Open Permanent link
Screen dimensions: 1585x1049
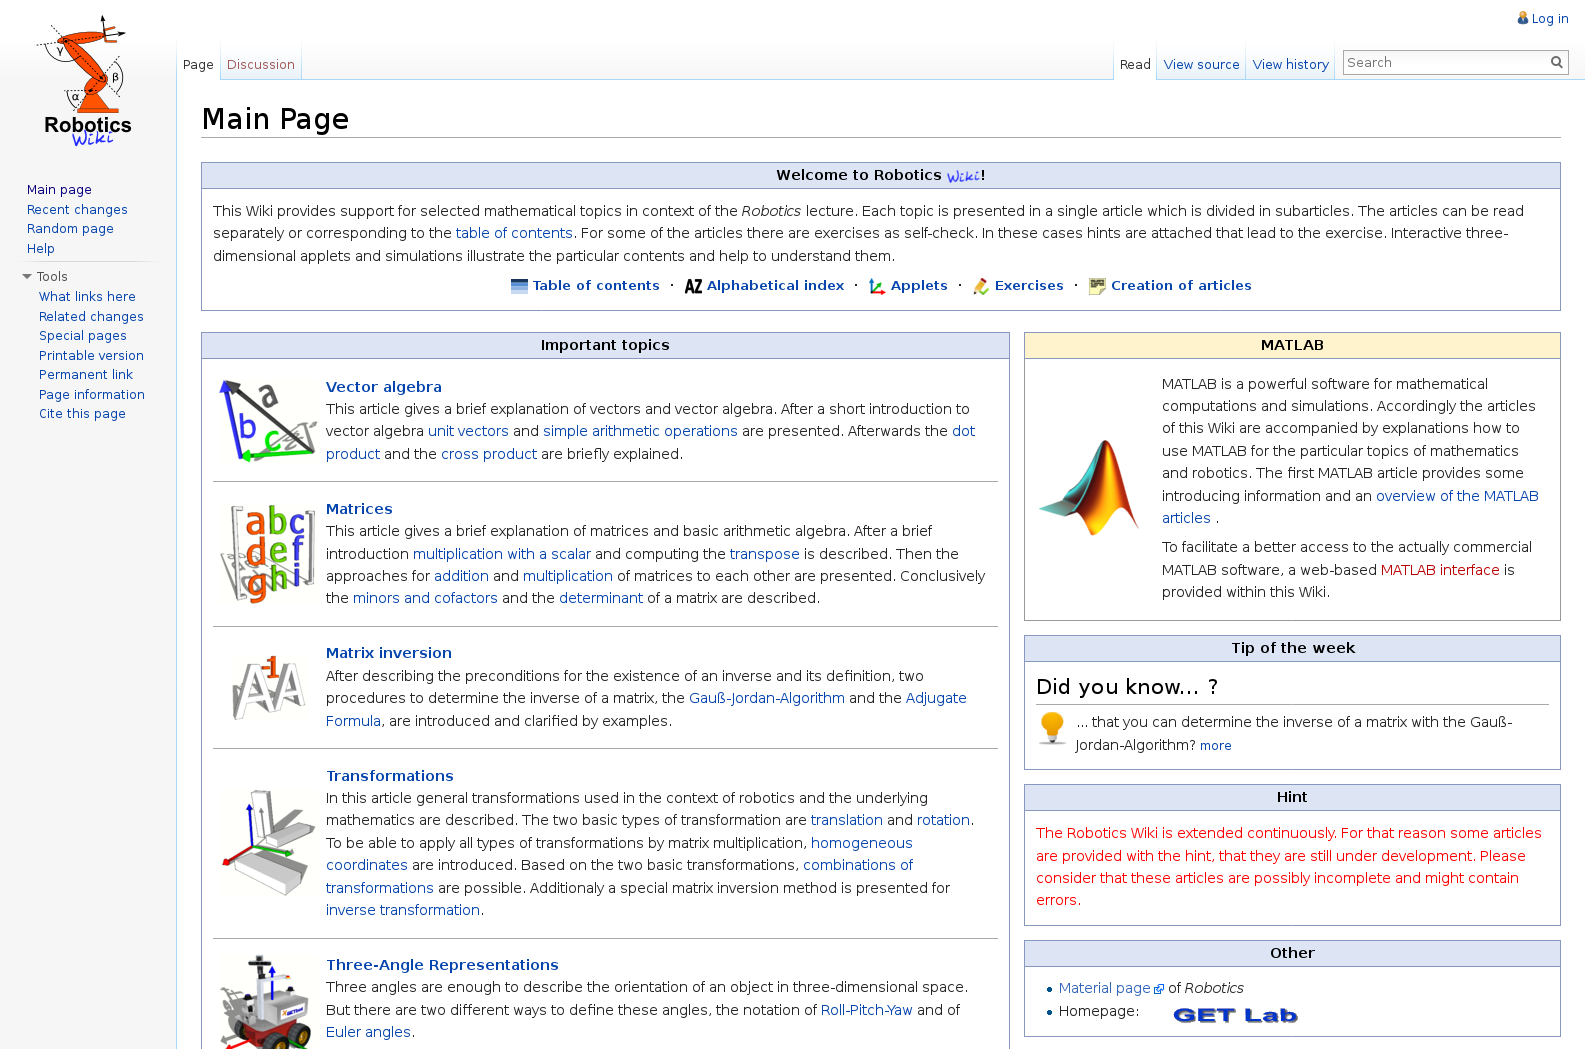coord(86,375)
